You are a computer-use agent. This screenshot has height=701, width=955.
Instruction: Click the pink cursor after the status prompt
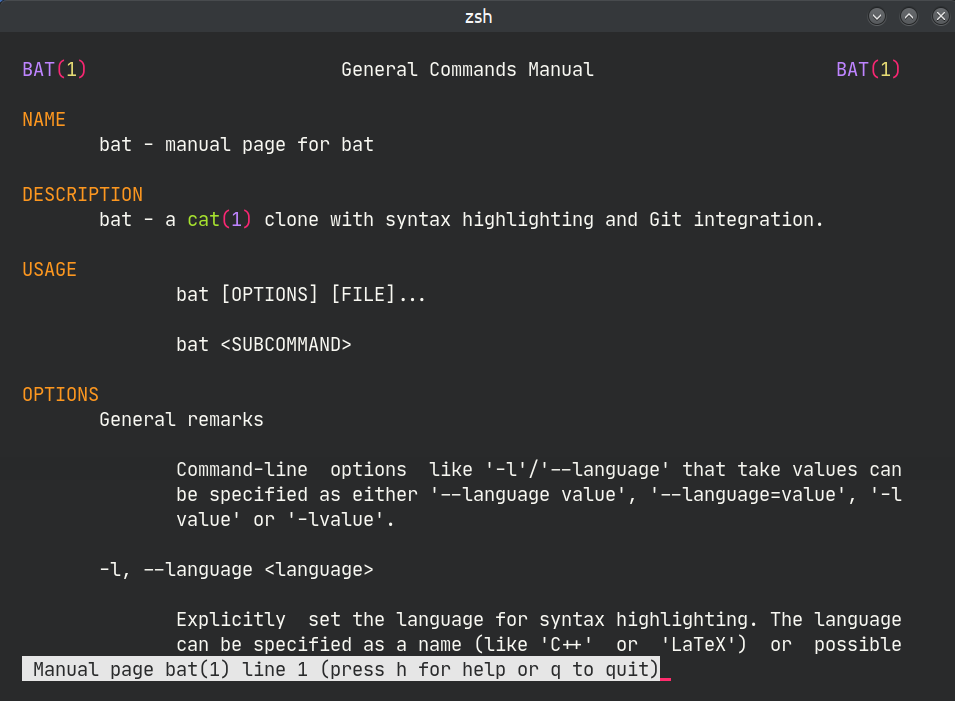coord(665,678)
